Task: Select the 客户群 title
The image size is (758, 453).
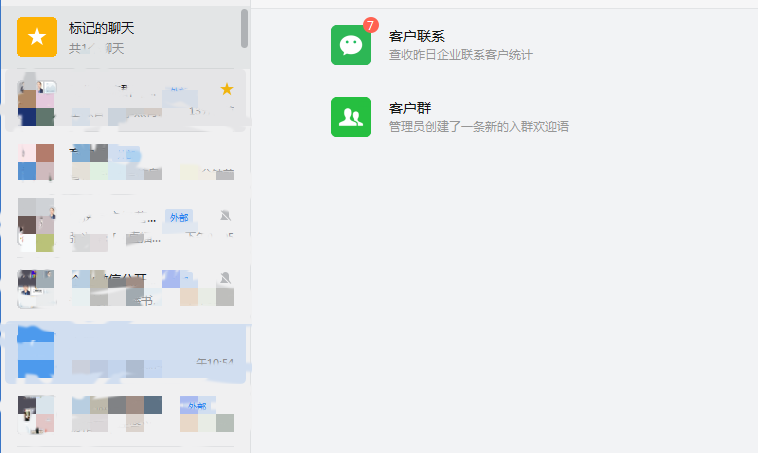Action: pos(410,107)
